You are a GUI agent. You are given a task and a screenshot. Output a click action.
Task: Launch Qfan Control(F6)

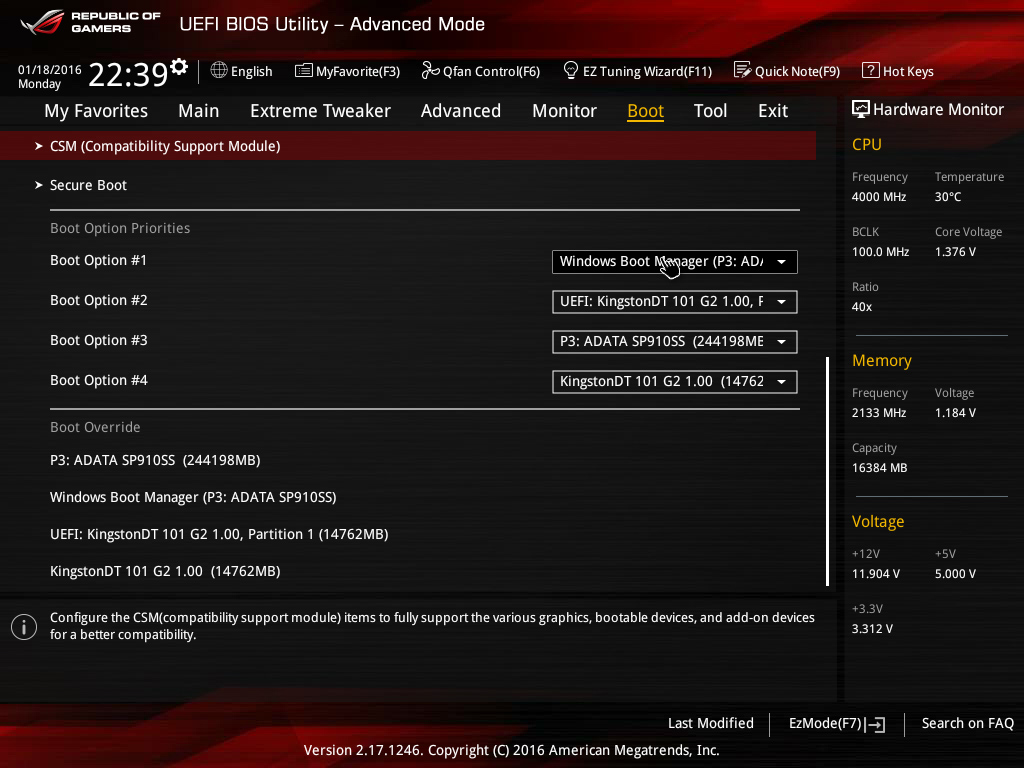point(481,71)
